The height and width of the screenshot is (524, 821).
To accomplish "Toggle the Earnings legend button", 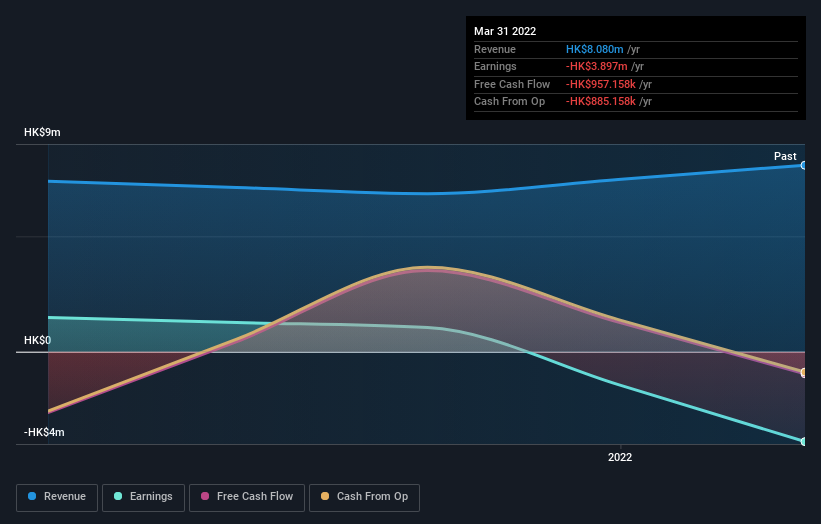I will (x=143, y=497).
